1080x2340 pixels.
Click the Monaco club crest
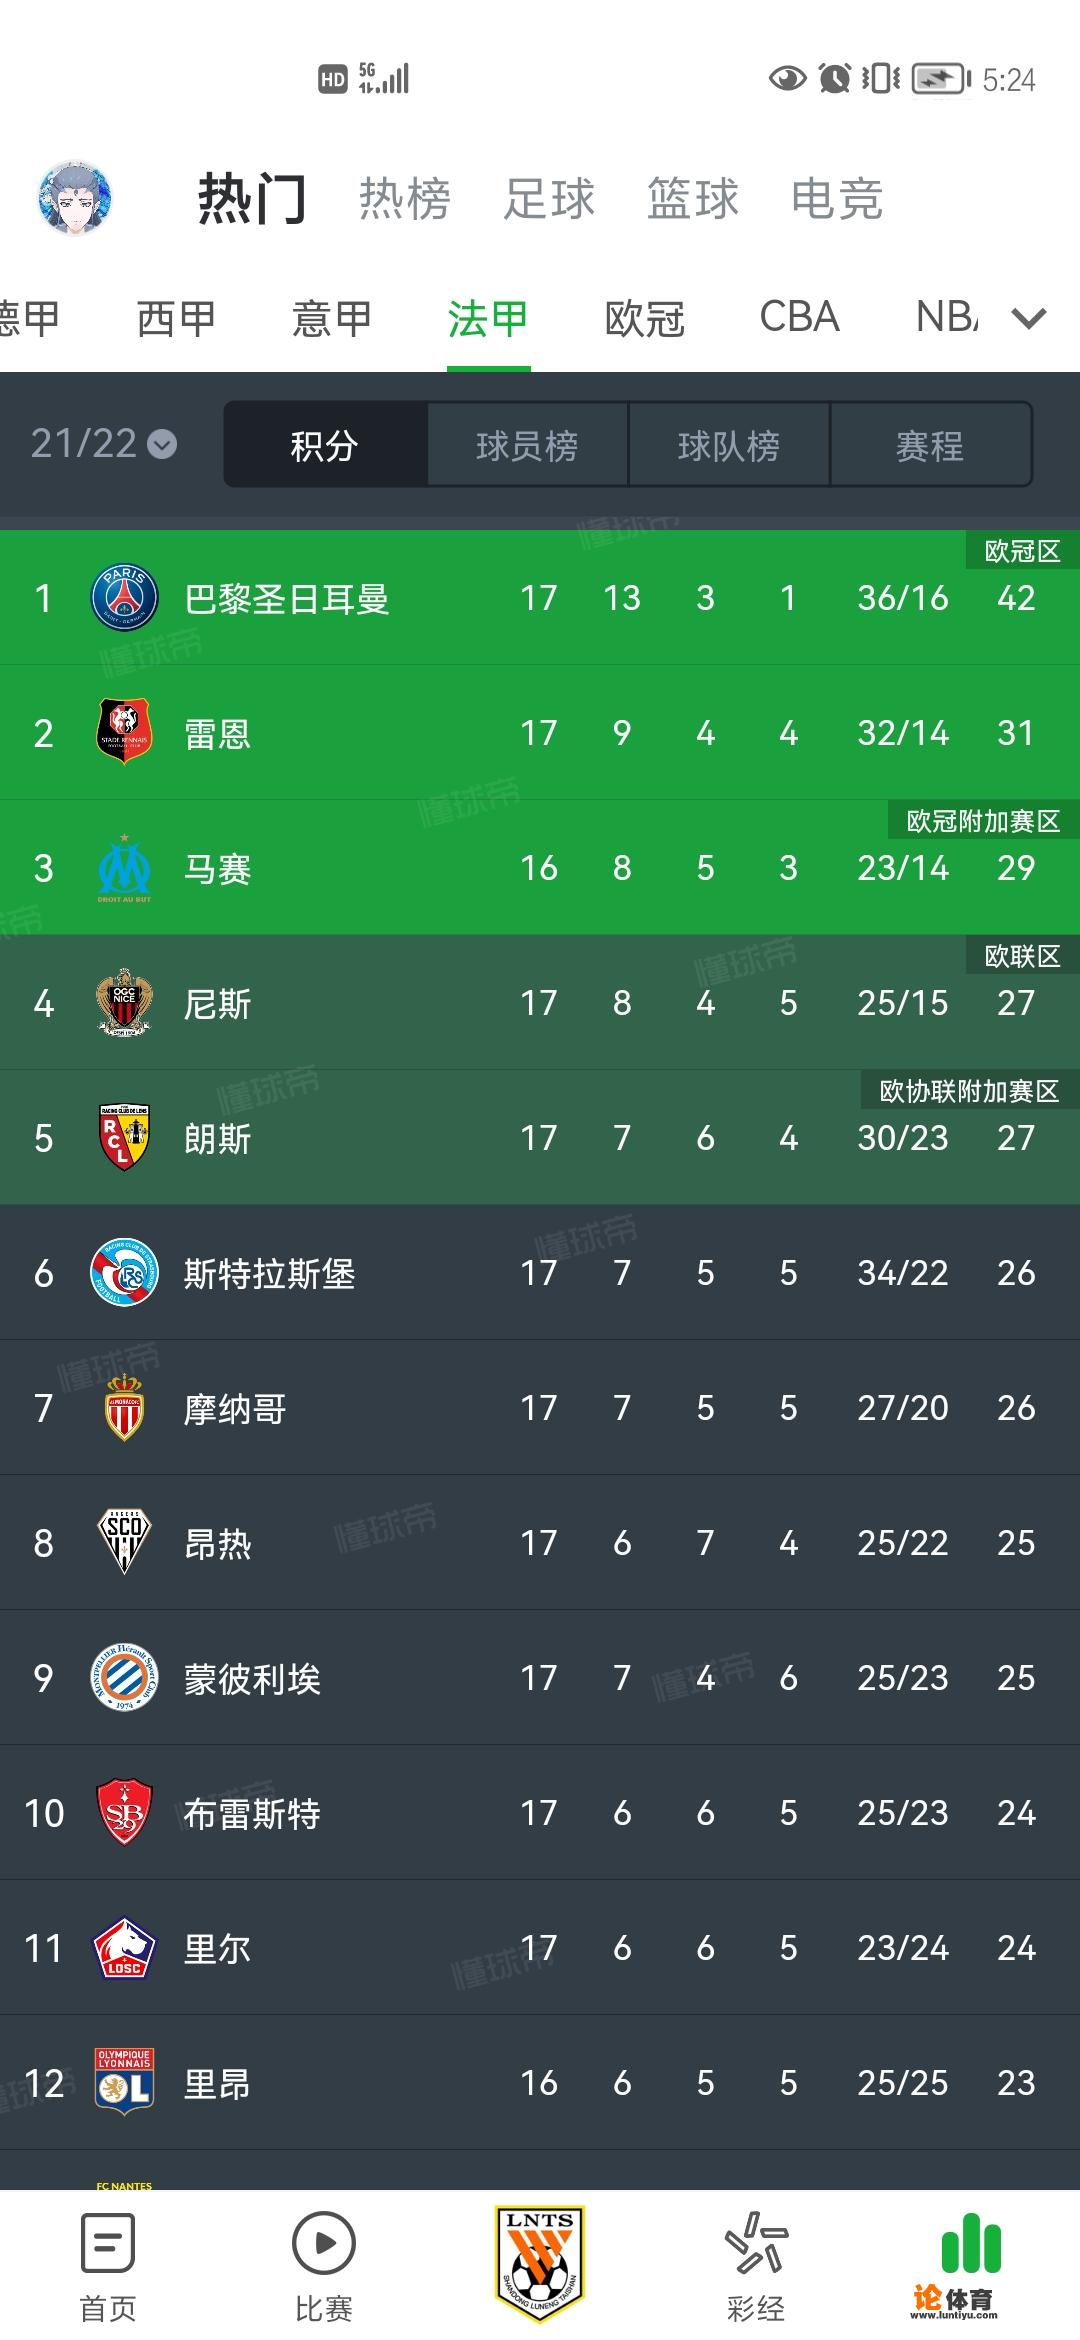pyautogui.click(x=122, y=1408)
